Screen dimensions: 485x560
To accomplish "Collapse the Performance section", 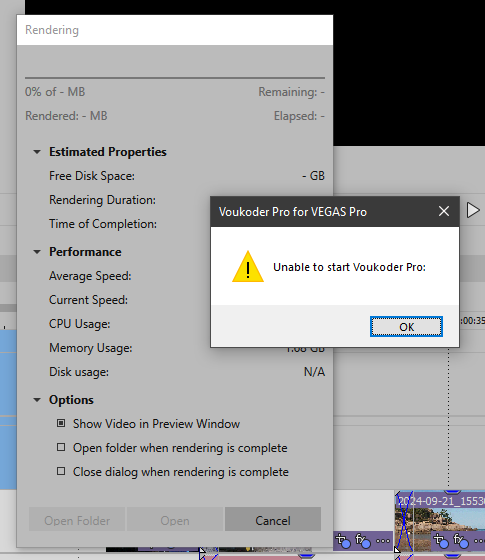I will click(x=37, y=252).
